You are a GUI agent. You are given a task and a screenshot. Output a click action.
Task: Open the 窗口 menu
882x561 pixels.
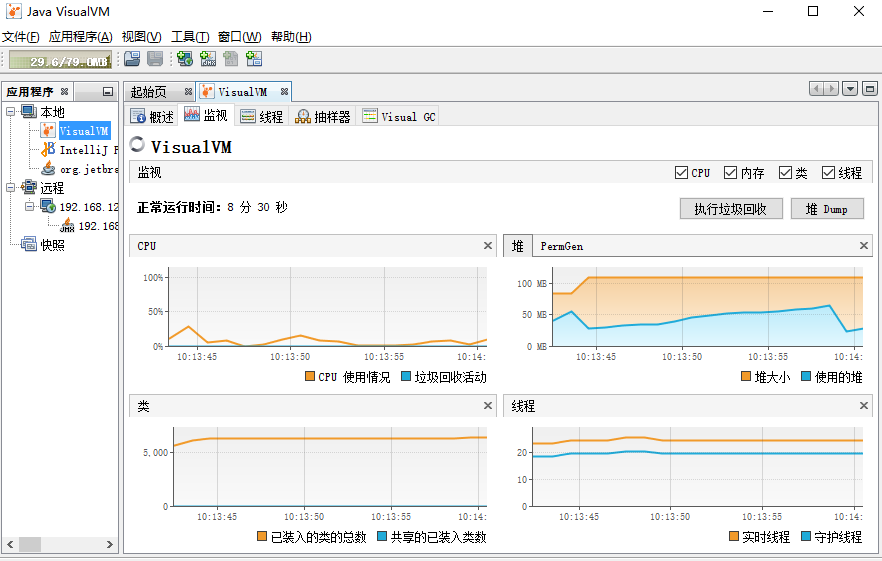(x=240, y=37)
